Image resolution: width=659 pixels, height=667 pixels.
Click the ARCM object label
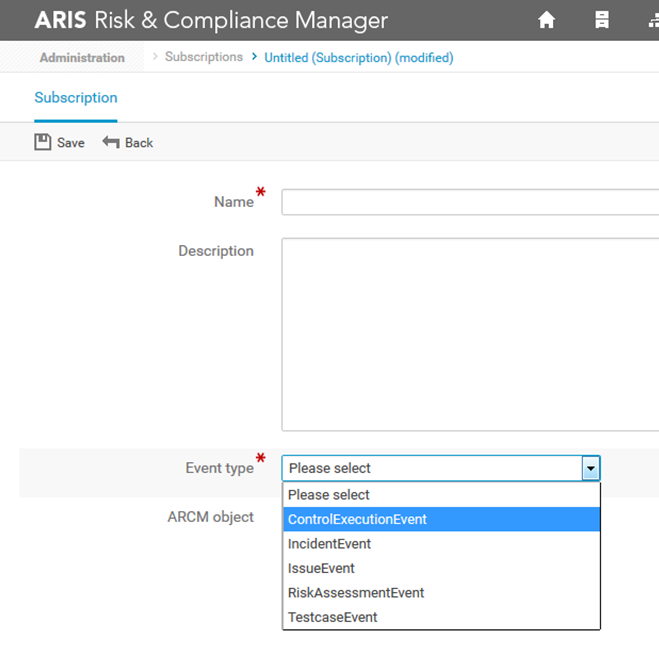click(211, 517)
